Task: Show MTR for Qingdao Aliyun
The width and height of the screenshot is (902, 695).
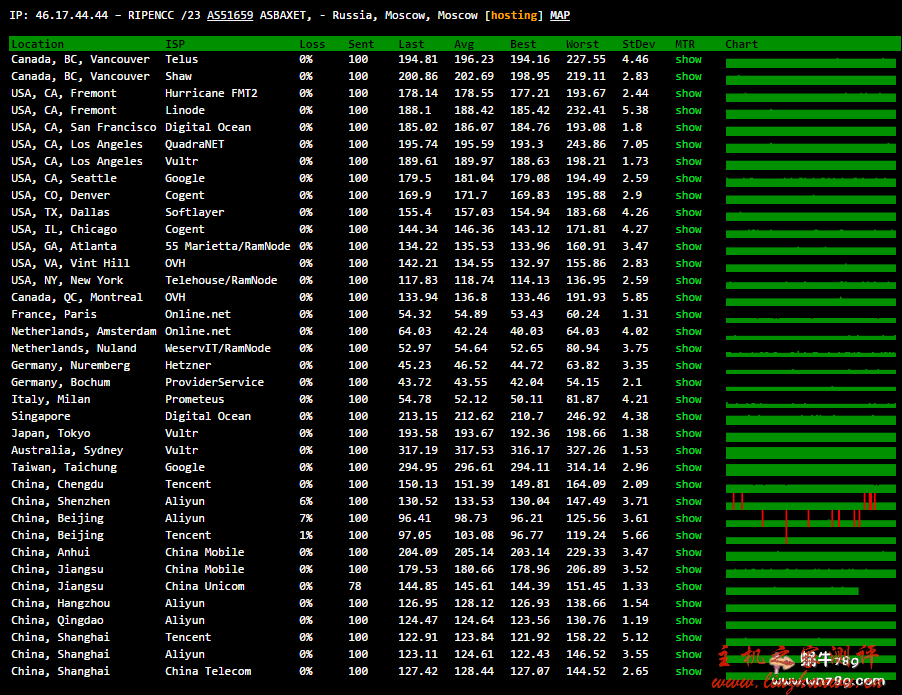Action: coord(688,620)
